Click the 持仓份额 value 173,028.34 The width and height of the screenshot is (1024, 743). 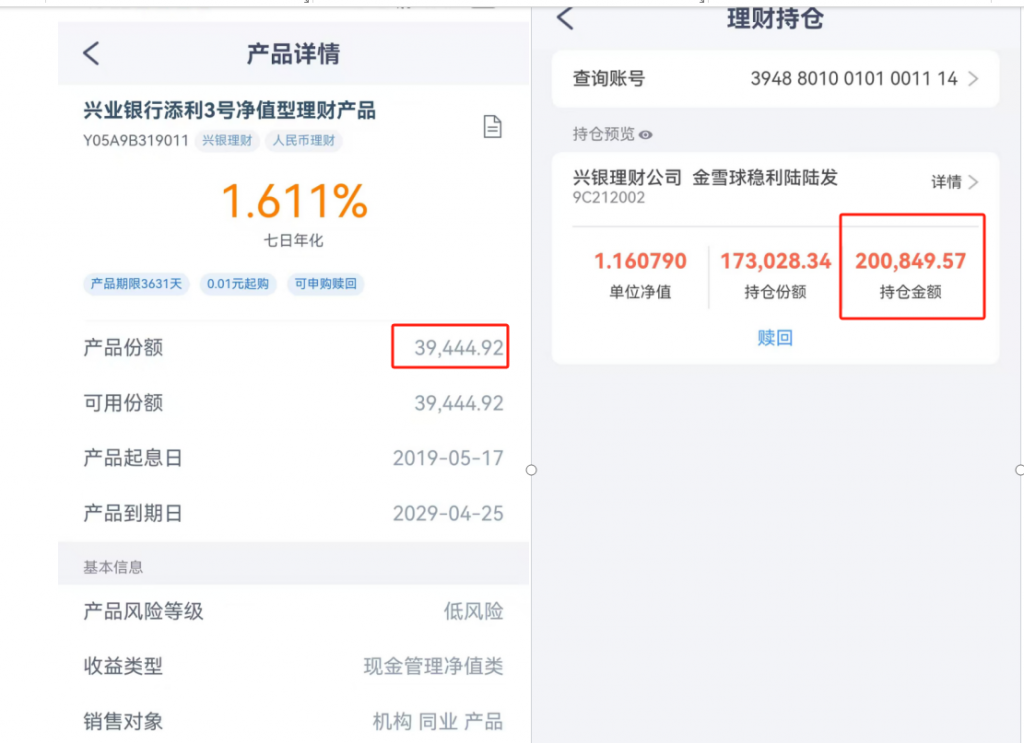tap(775, 261)
